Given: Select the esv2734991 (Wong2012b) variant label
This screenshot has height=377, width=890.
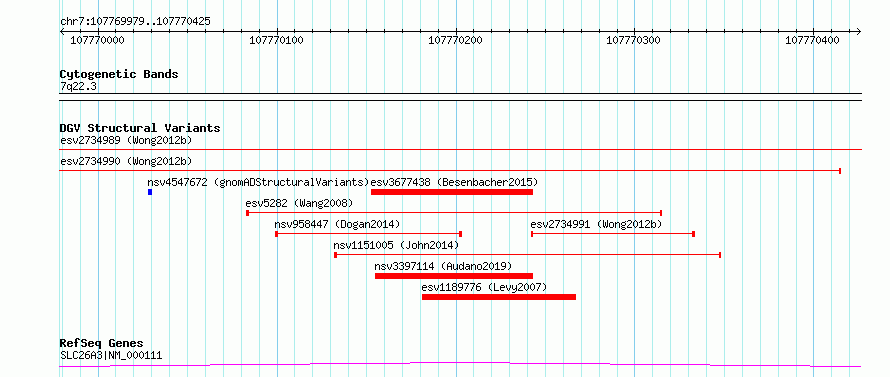Looking at the screenshot, I should 596,224.
